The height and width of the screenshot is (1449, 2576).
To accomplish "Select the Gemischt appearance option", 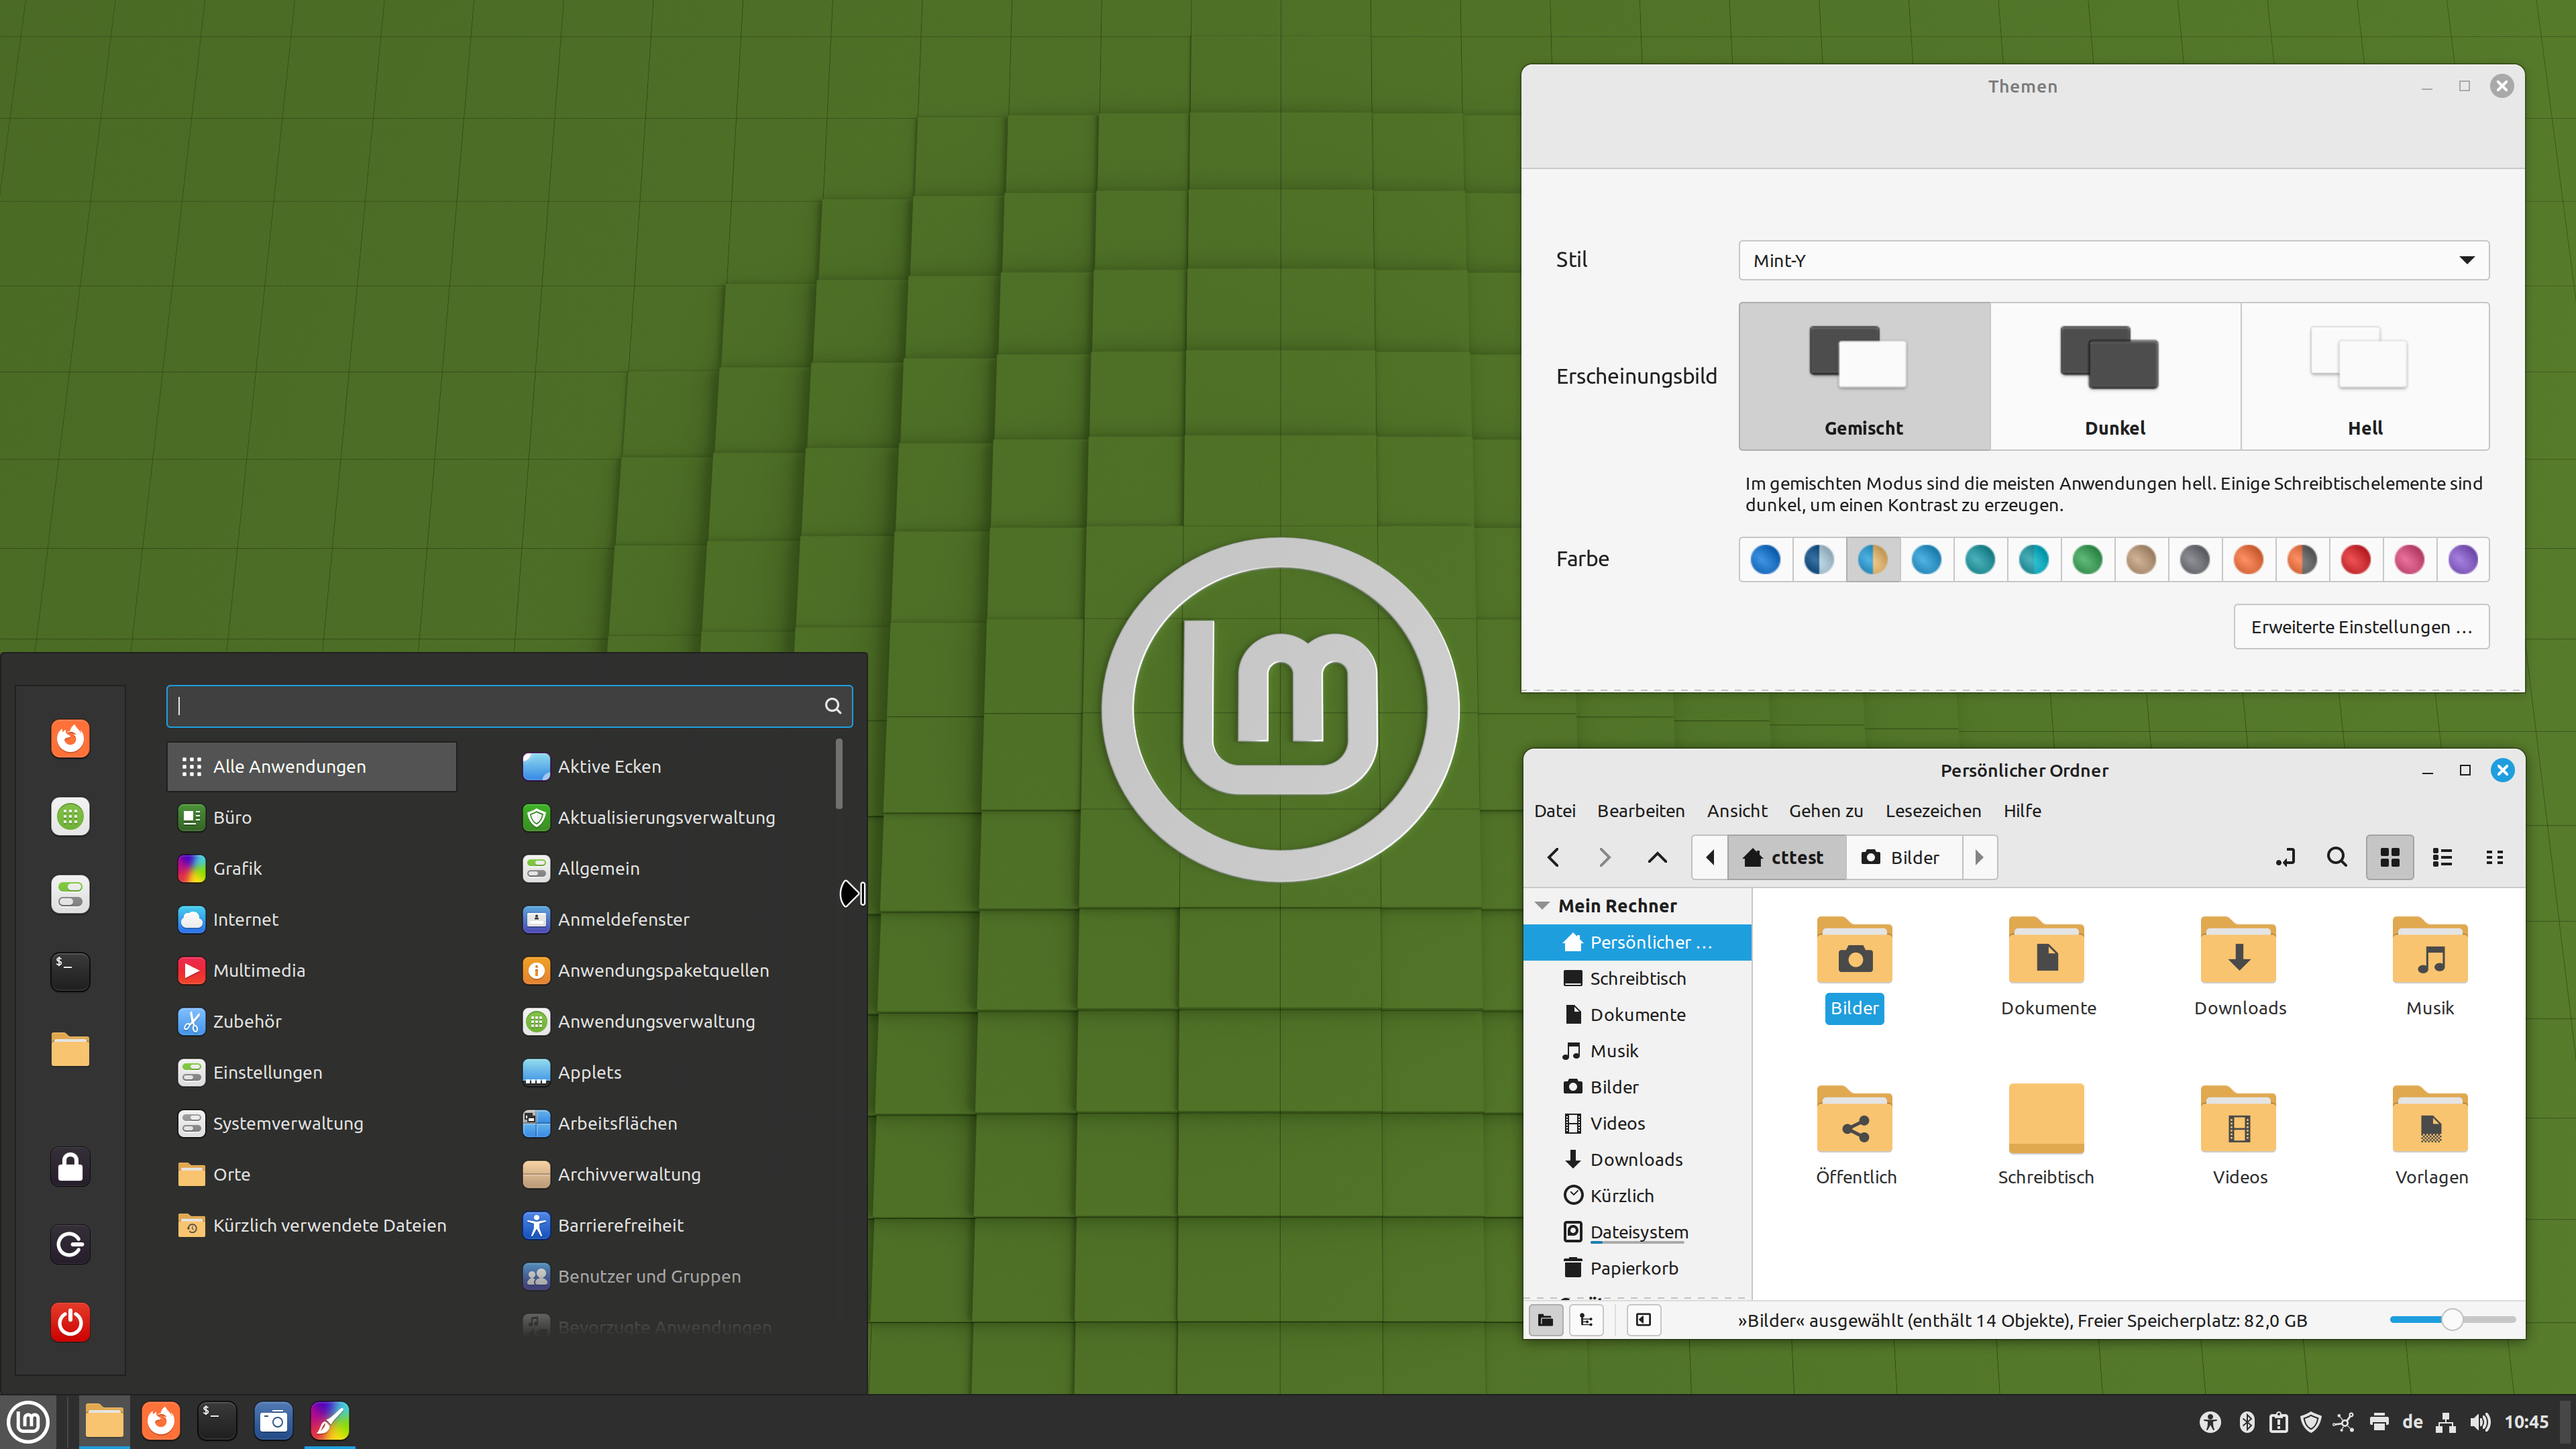I will [x=1863, y=377].
